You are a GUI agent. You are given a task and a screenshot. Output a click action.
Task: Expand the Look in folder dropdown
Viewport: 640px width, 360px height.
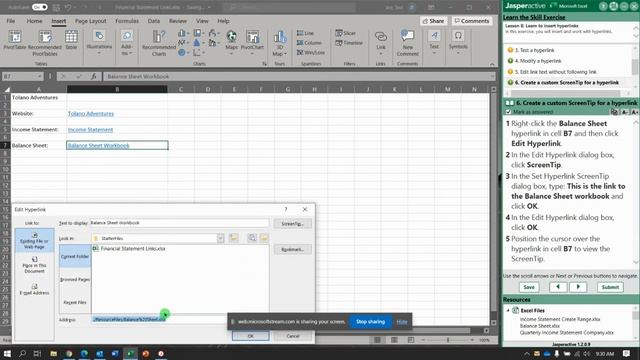[x=220, y=238]
